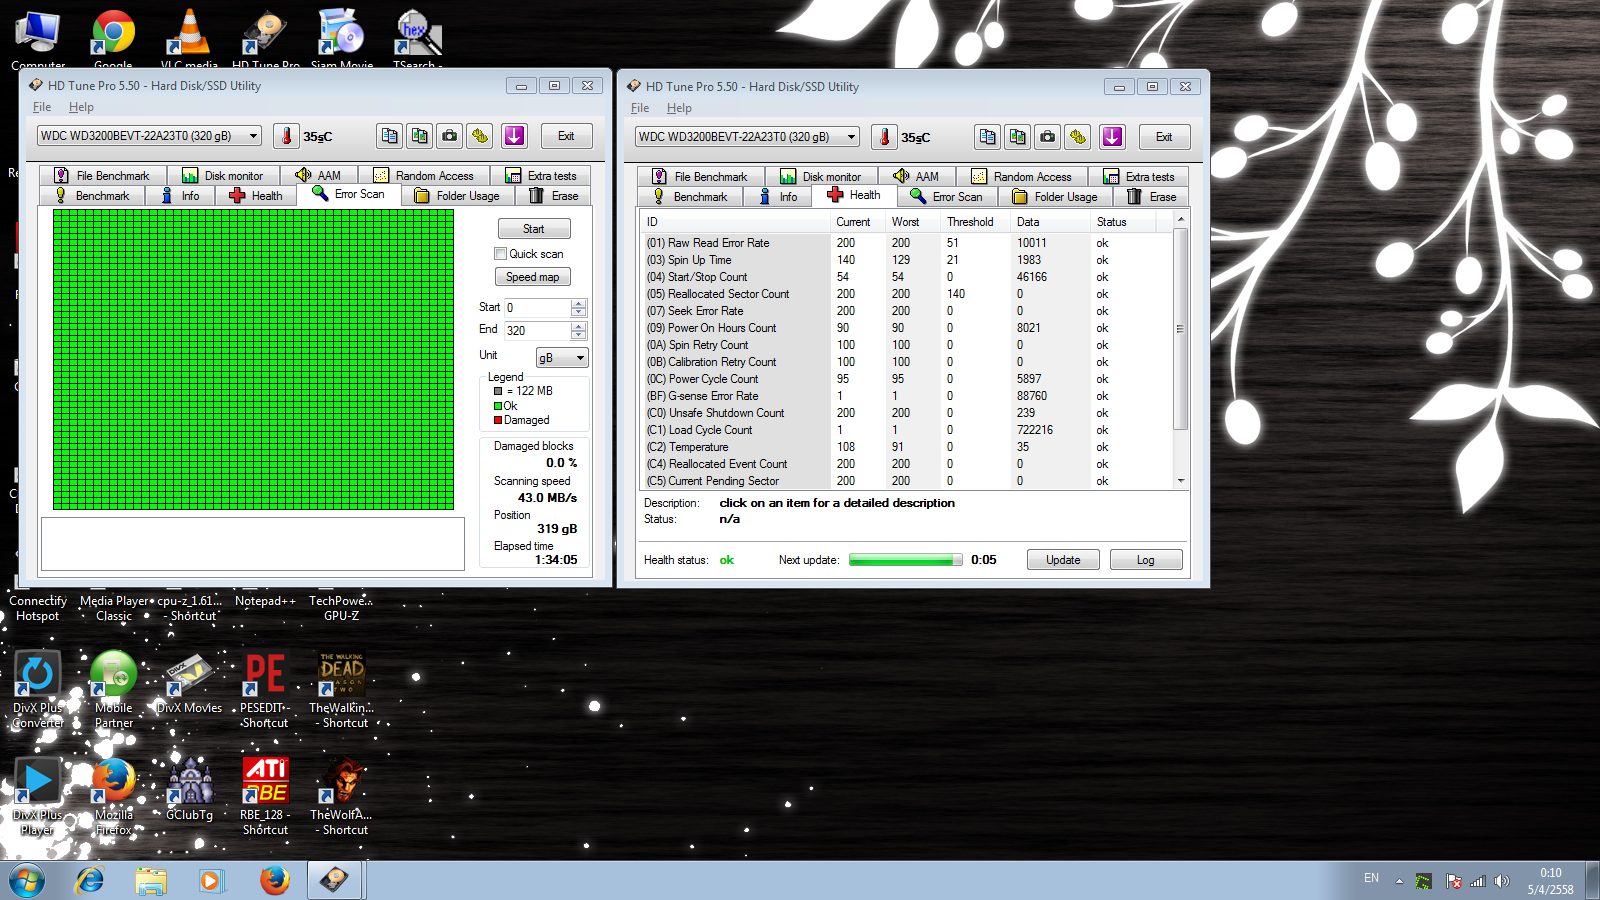Increase the Start value with the up arrow
Image resolution: width=1600 pixels, height=900 pixels.
point(579,304)
